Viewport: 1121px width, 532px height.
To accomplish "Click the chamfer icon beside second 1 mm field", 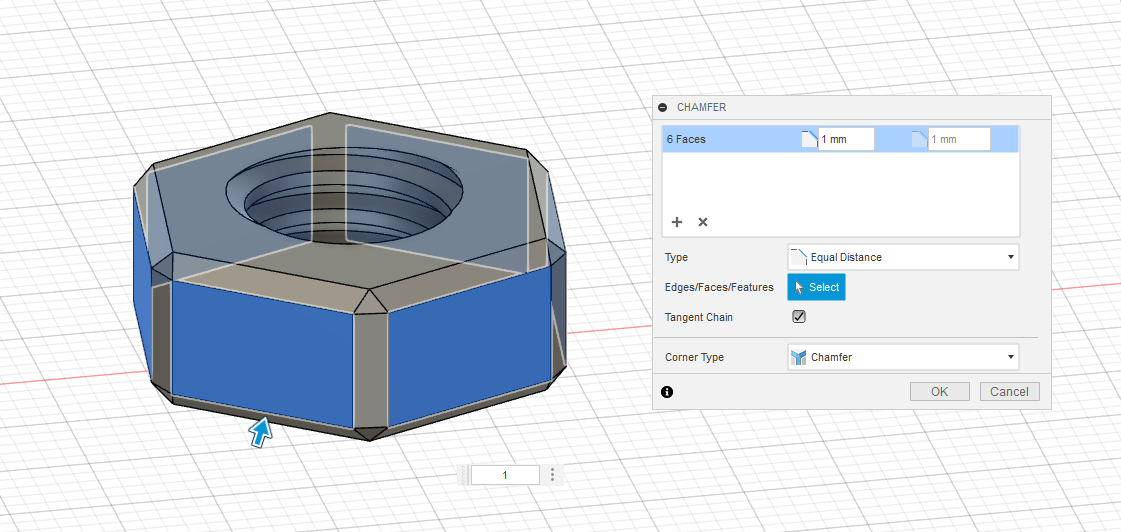I will point(919,139).
